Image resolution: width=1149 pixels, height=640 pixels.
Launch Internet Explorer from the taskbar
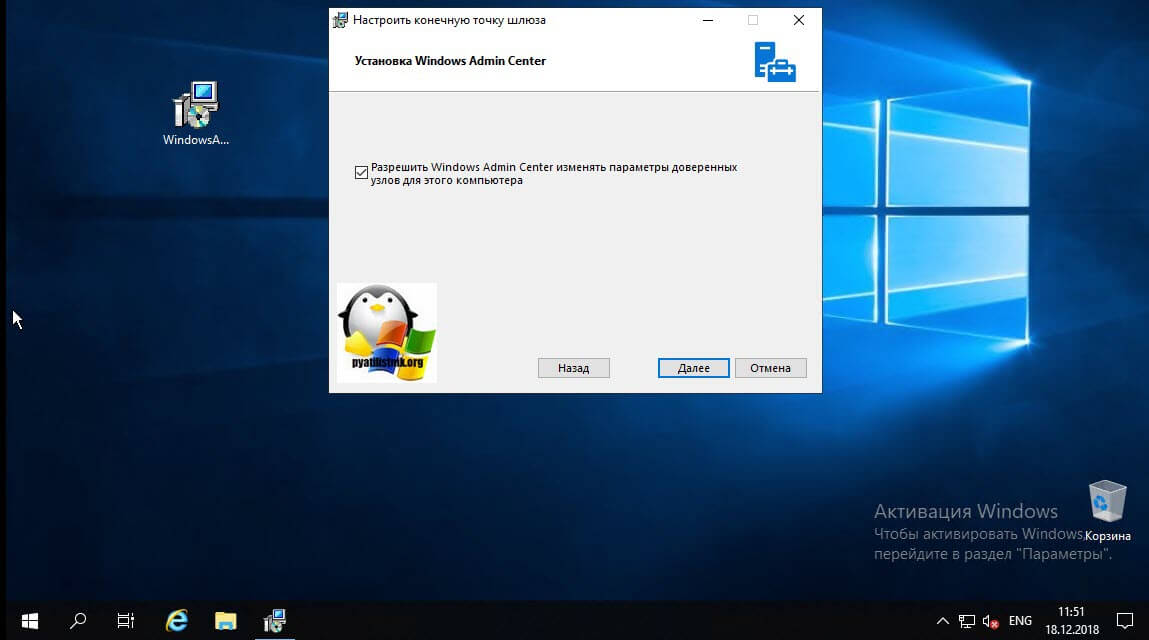point(177,621)
